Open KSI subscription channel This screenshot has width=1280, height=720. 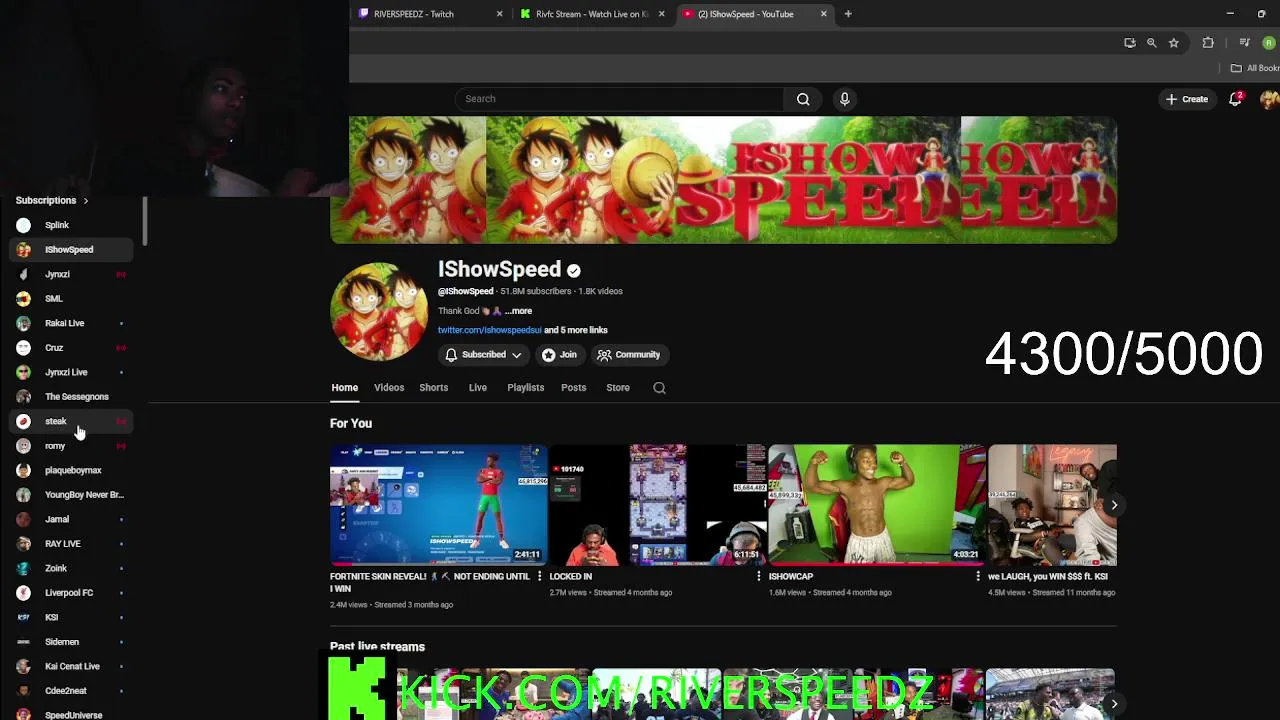click(70, 617)
